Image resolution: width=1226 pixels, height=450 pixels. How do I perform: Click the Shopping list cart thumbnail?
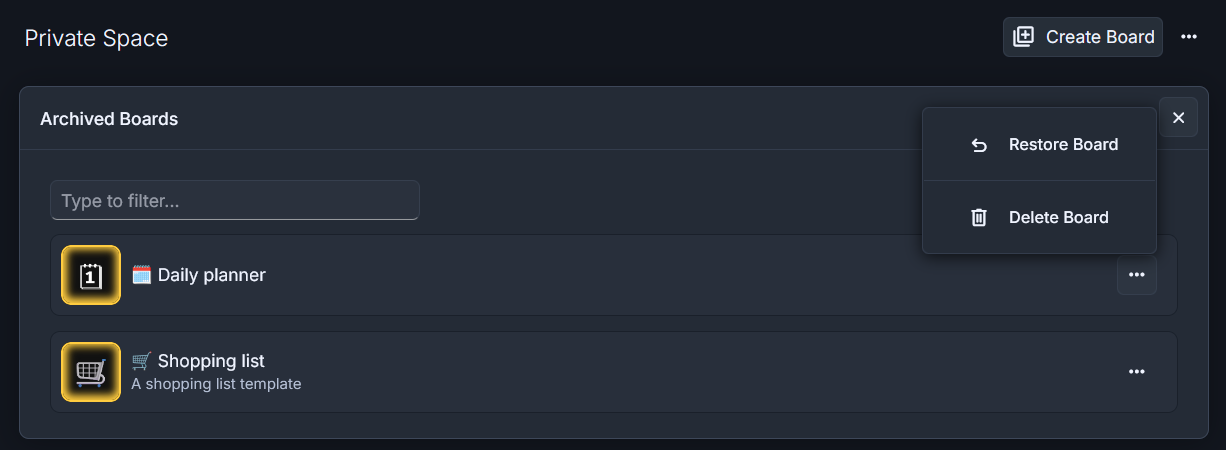click(x=91, y=372)
